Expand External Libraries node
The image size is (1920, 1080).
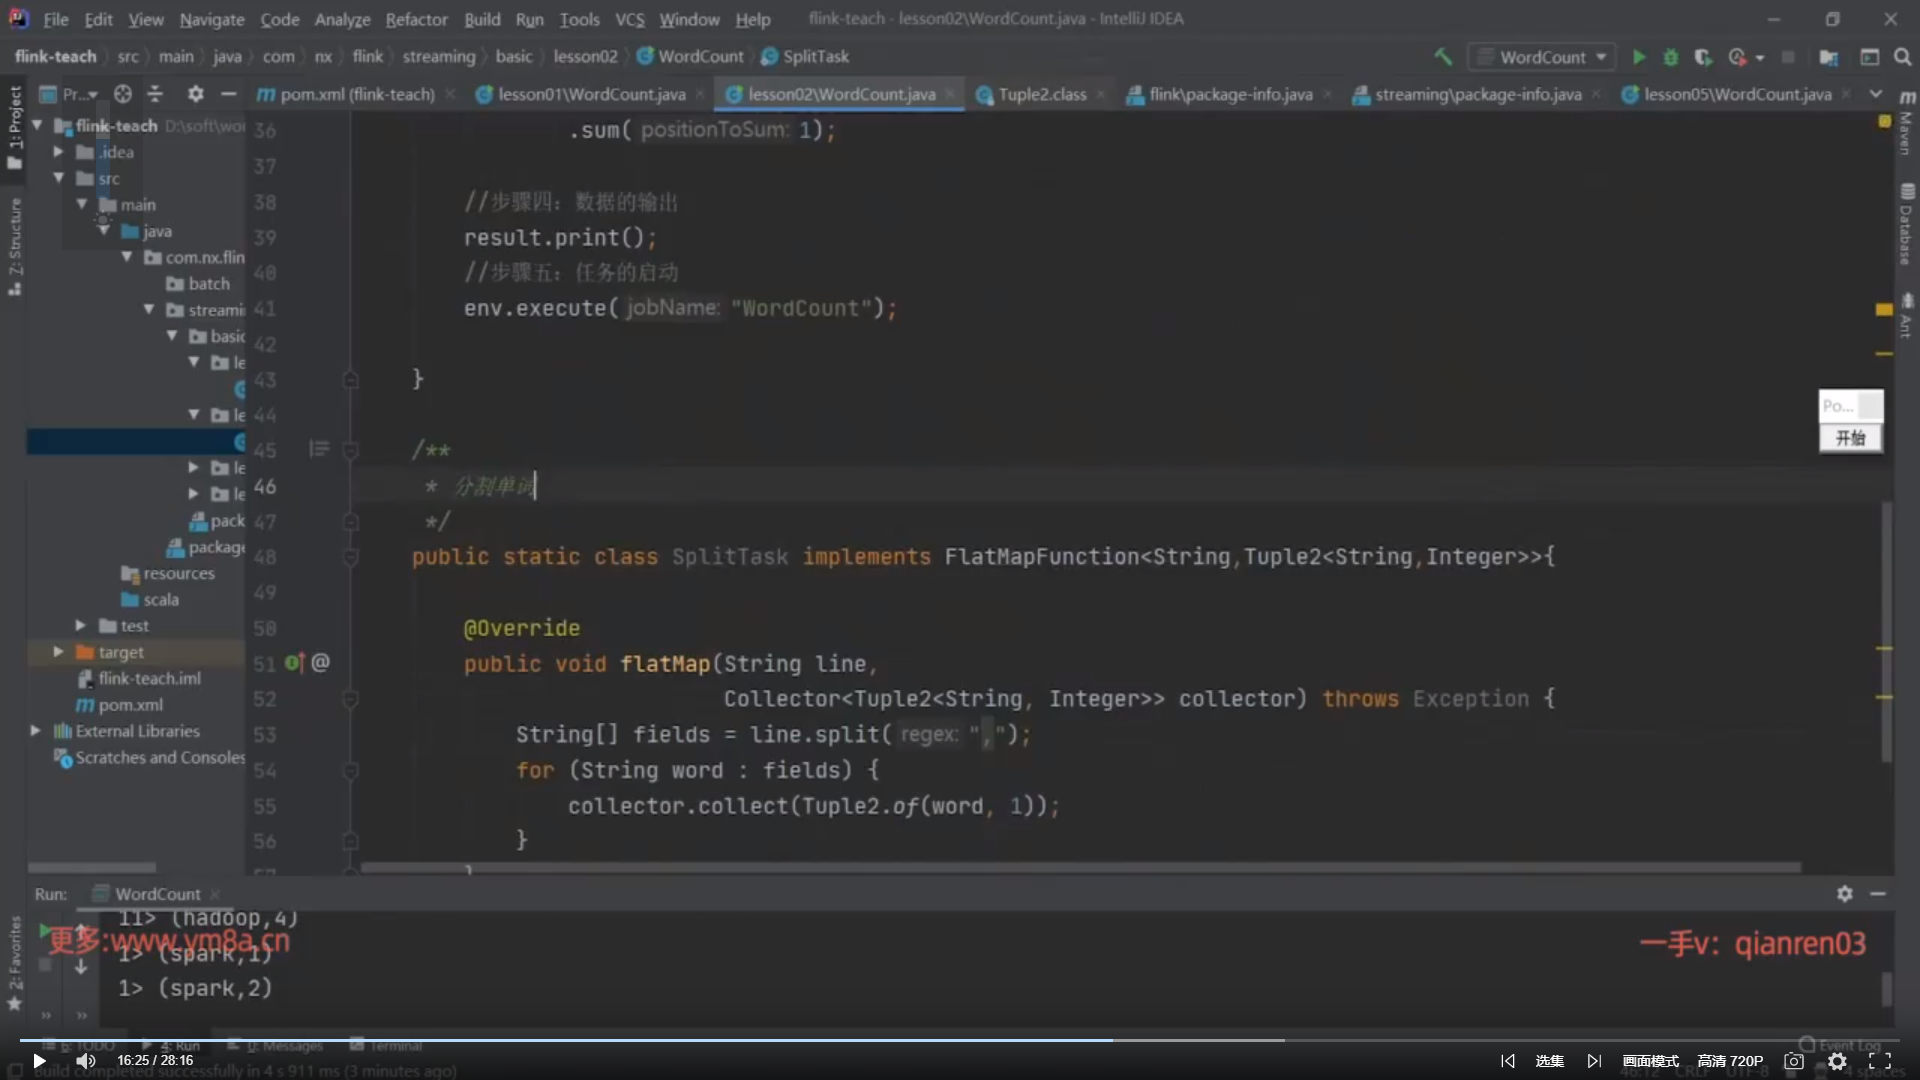coord(36,731)
